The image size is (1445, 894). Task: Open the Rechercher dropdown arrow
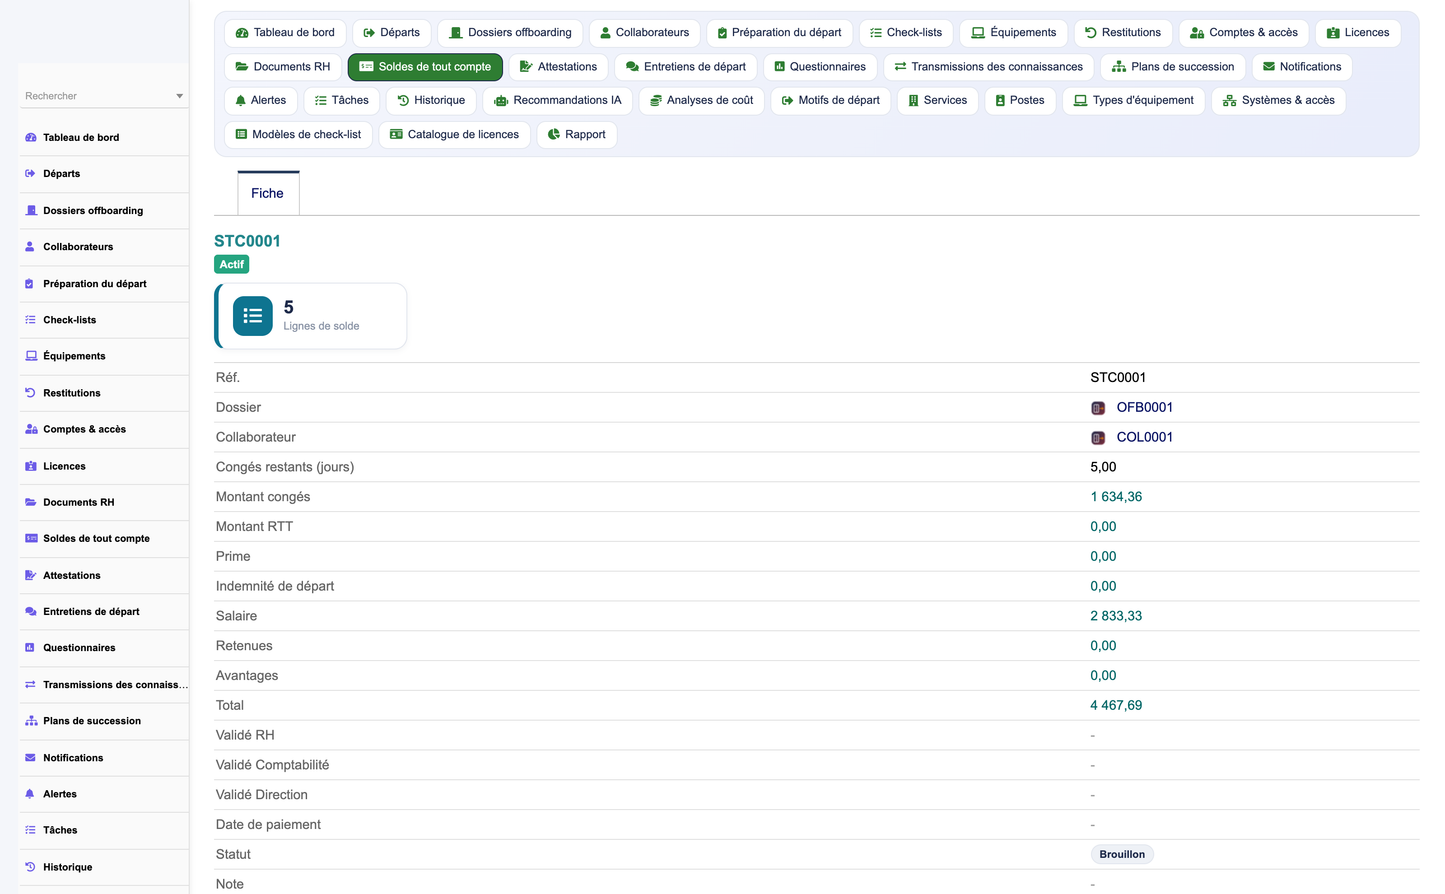(x=180, y=96)
